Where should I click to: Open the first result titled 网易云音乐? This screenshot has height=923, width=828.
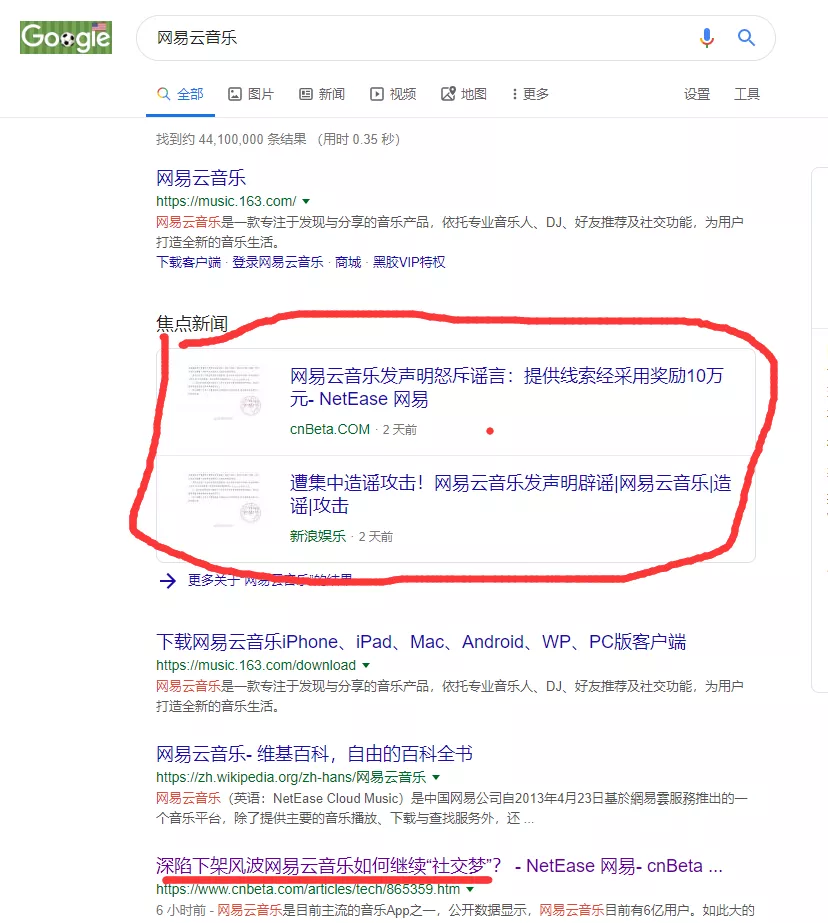[201, 178]
